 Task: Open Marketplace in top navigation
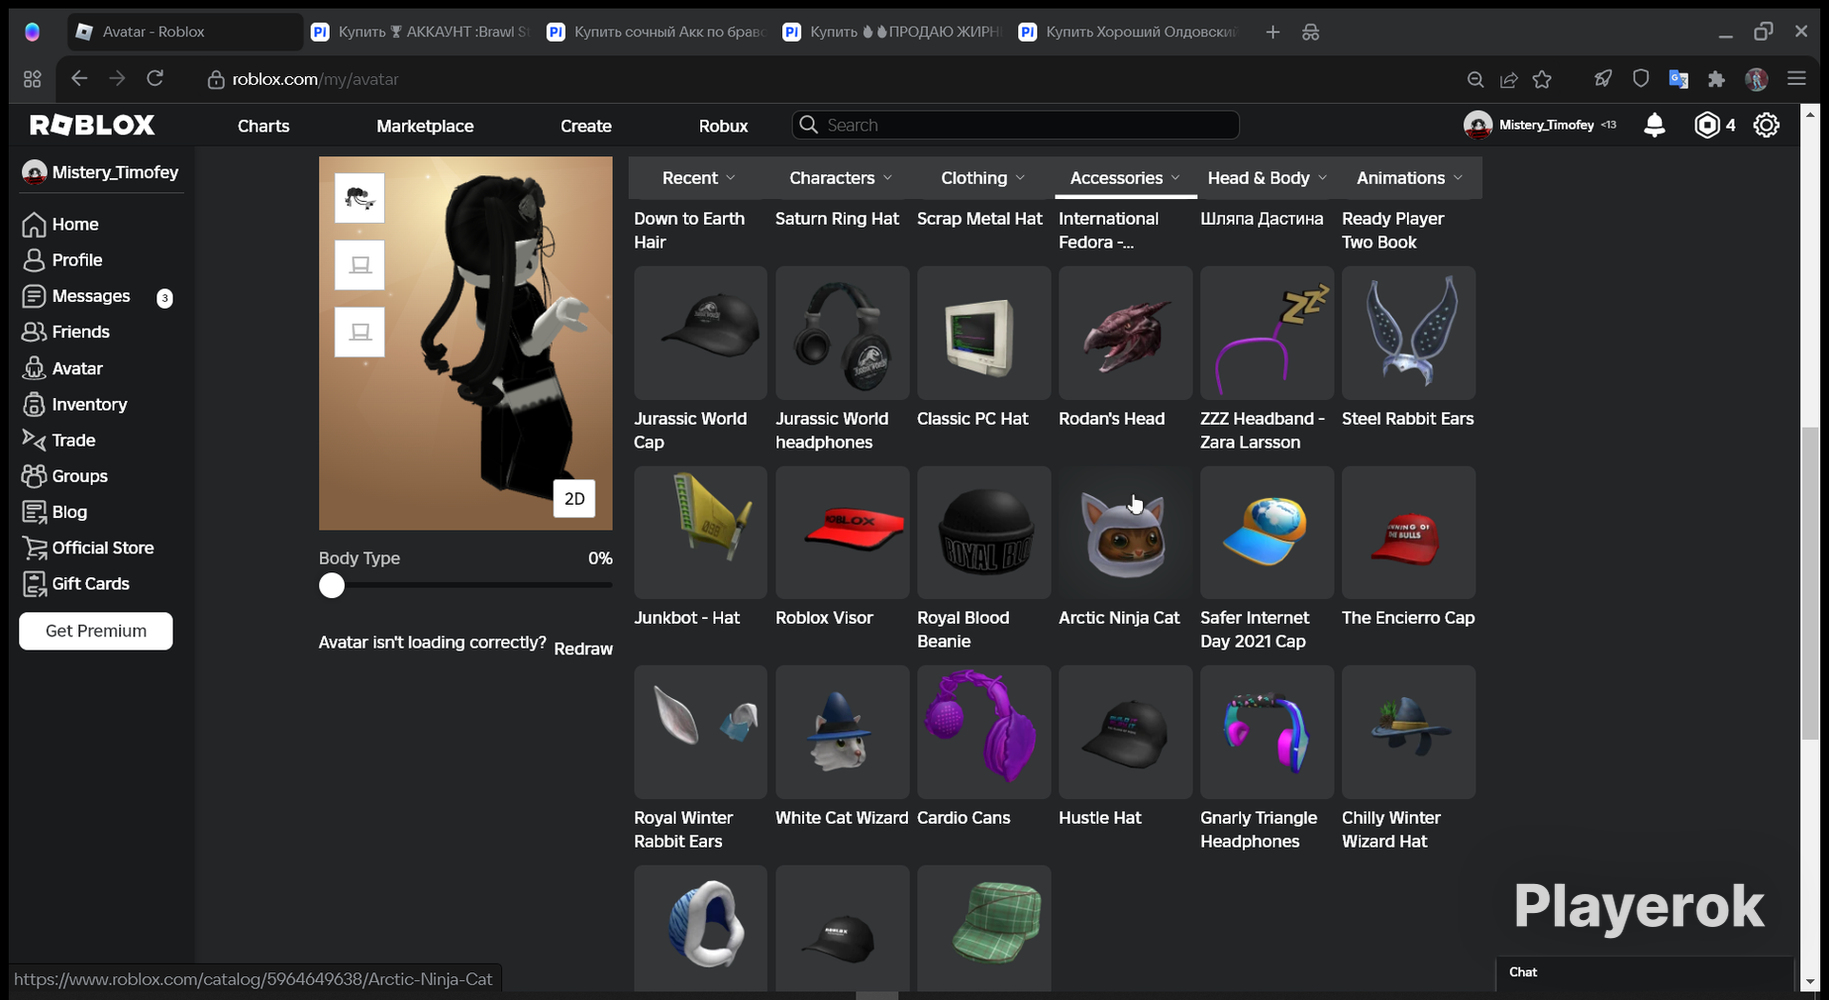point(425,126)
